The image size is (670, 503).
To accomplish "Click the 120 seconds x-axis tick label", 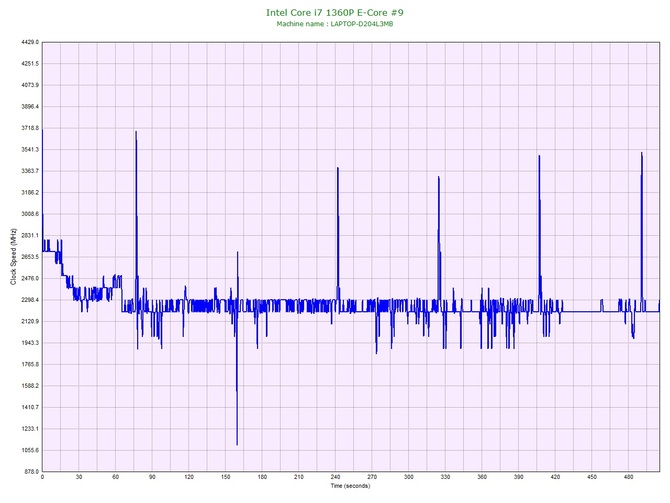I will click(x=189, y=477).
